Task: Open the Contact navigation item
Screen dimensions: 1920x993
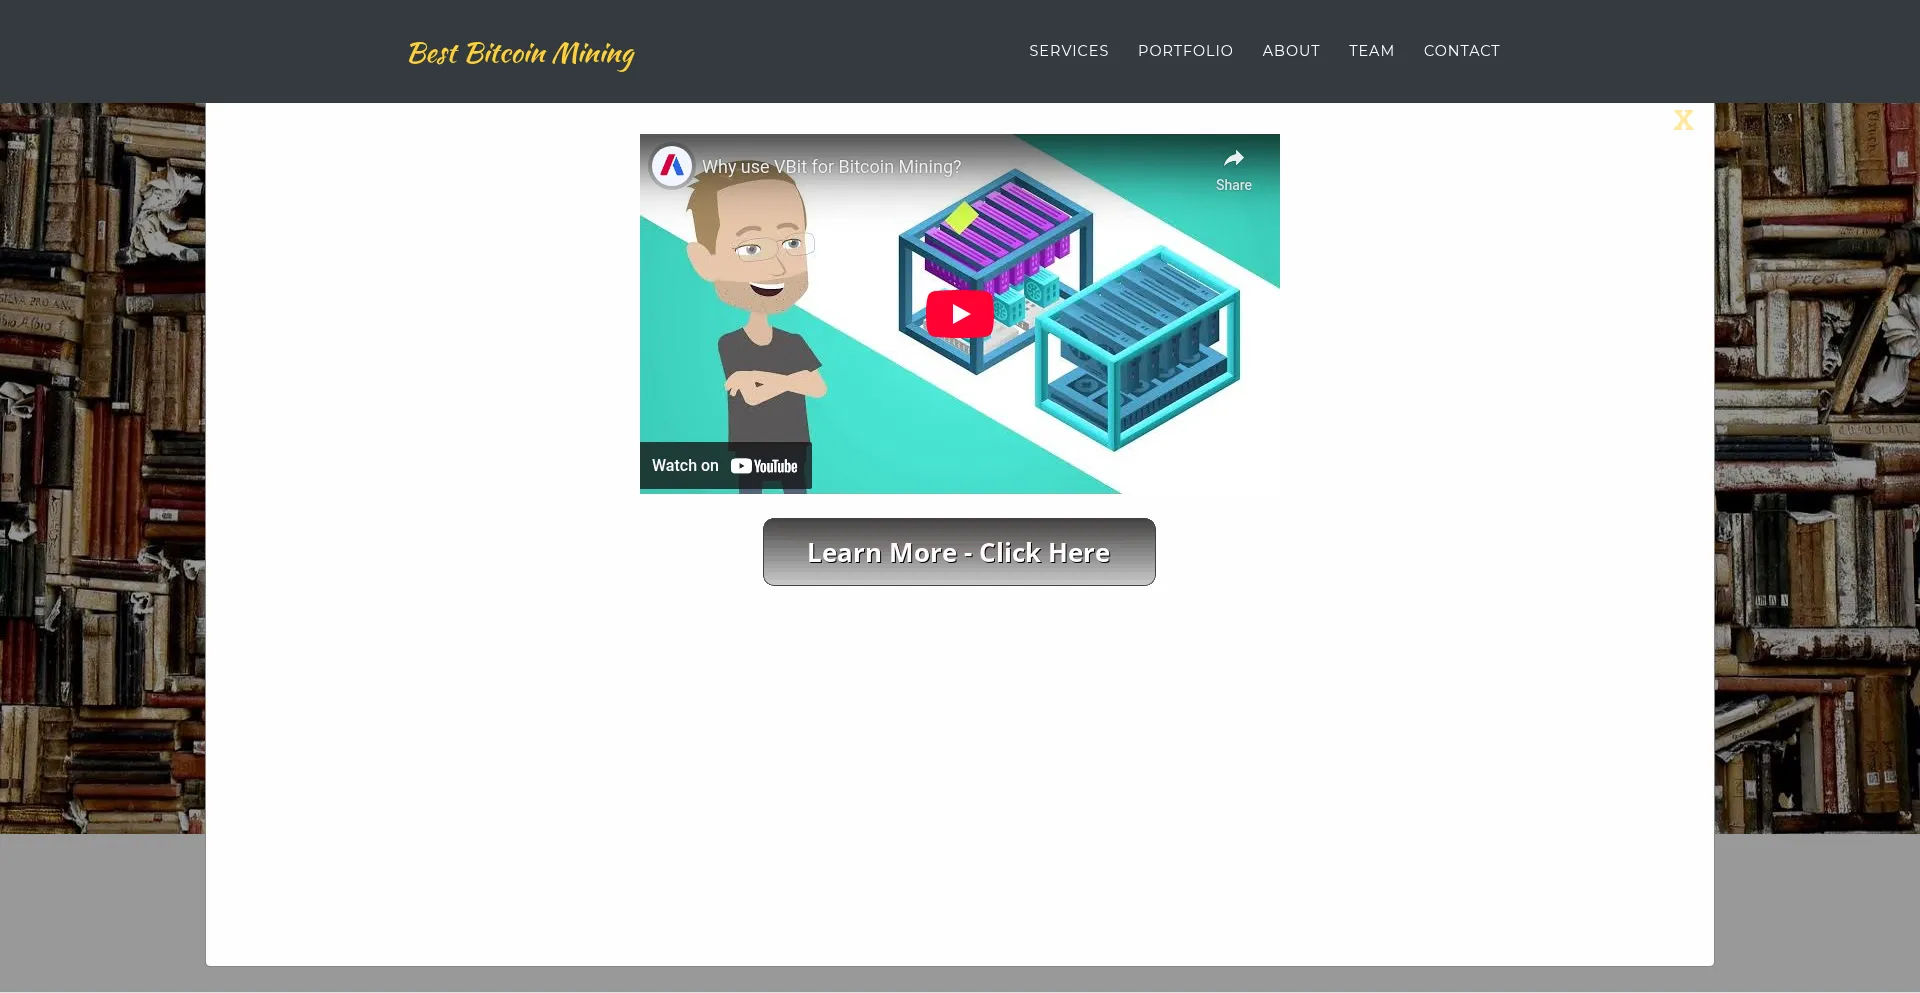Action: pyautogui.click(x=1461, y=51)
